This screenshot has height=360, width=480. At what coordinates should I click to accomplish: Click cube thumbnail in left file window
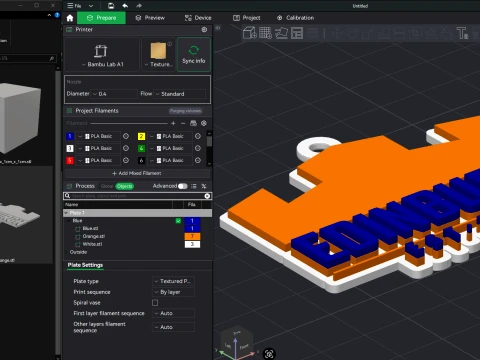pyautogui.click(x=20, y=118)
